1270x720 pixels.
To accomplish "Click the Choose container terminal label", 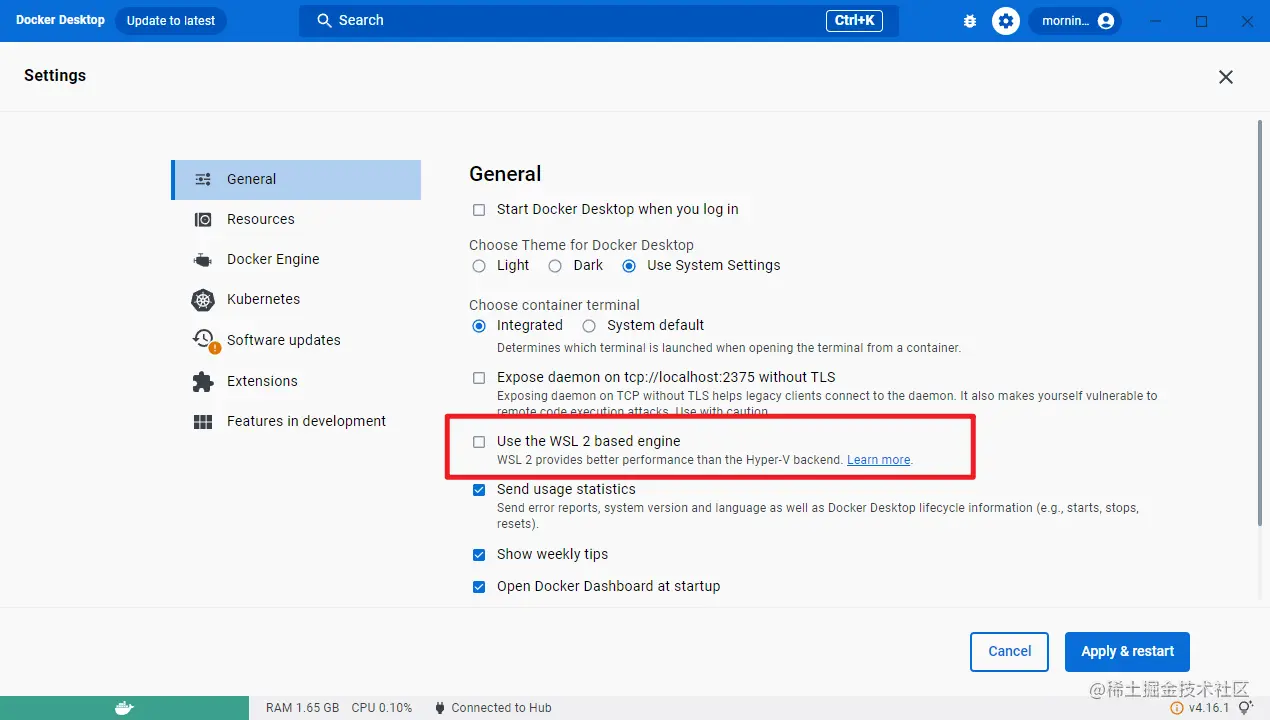I will (554, 305).
